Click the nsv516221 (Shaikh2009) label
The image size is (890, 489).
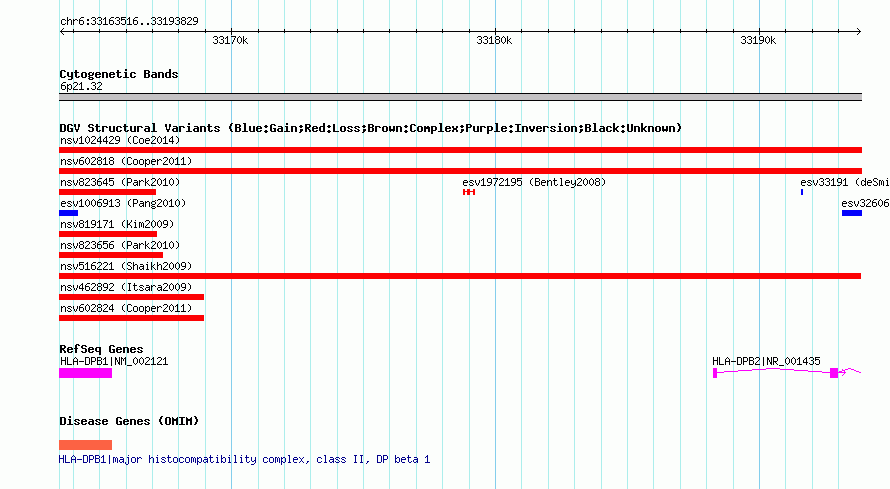pyautogui.click(x=126, y=266)
